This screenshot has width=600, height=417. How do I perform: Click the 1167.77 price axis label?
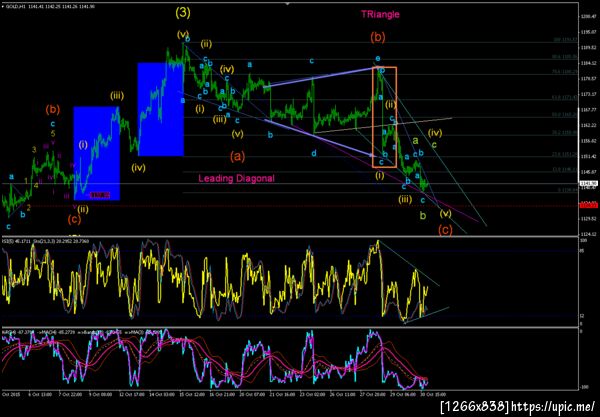tap(589, 110)
